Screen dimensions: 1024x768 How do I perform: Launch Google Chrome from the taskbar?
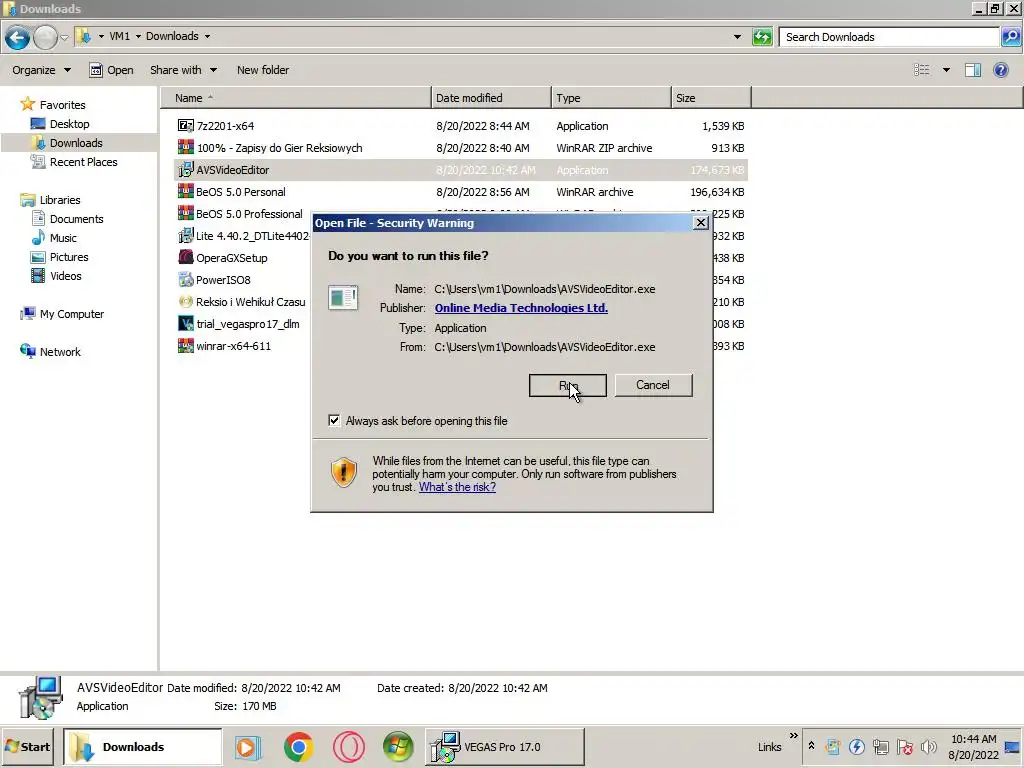298,746
